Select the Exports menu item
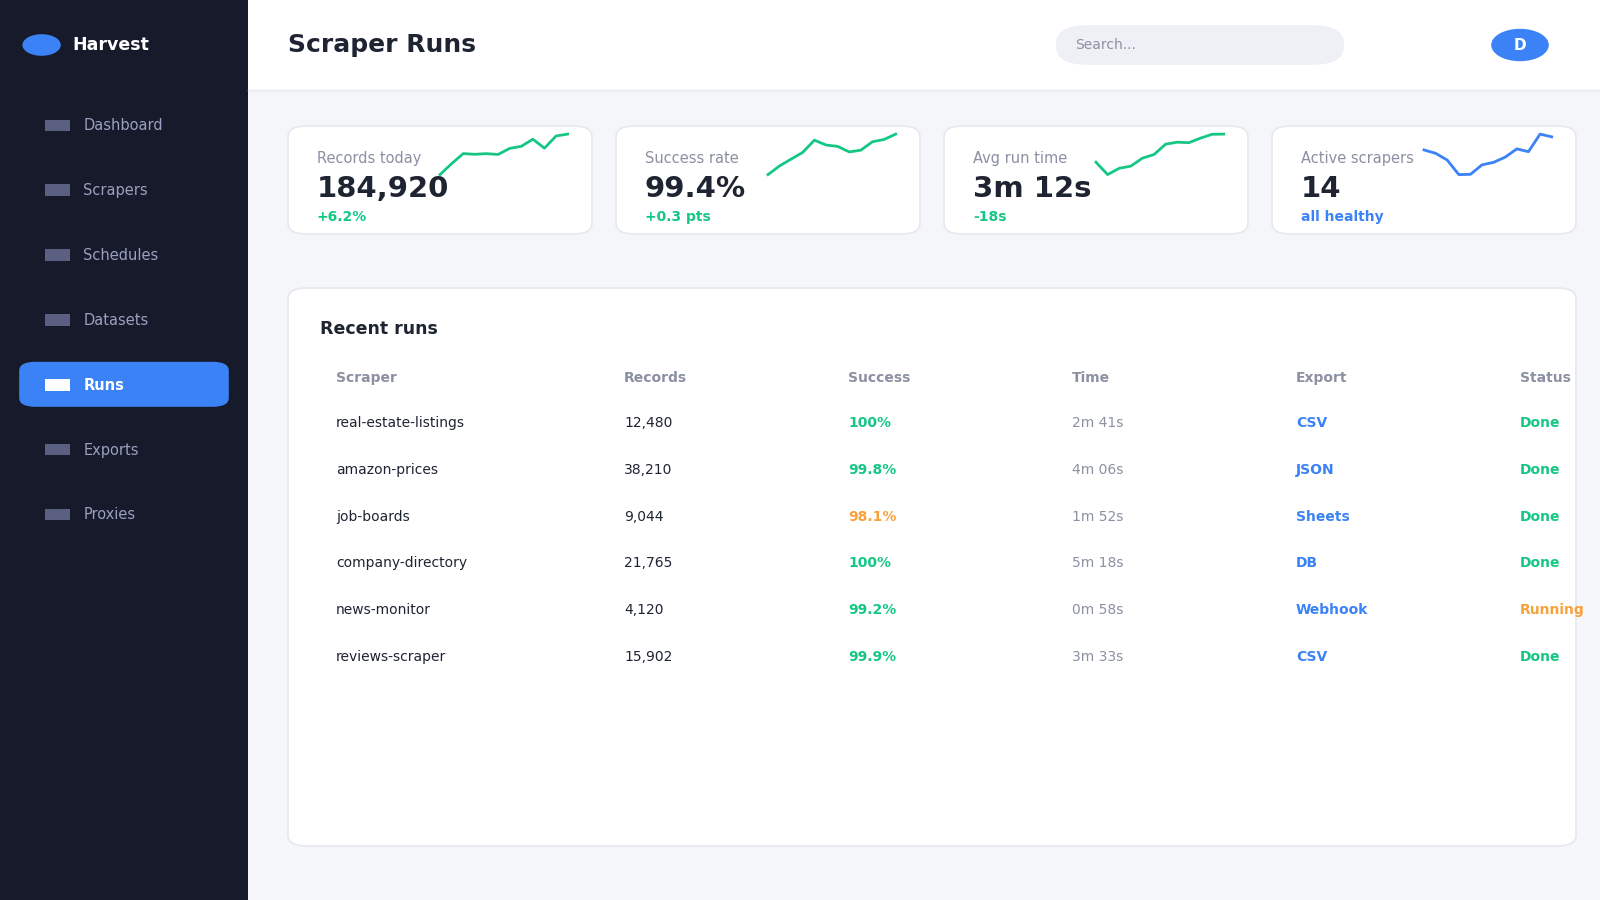1600x900 pixels. coord(124,450)
